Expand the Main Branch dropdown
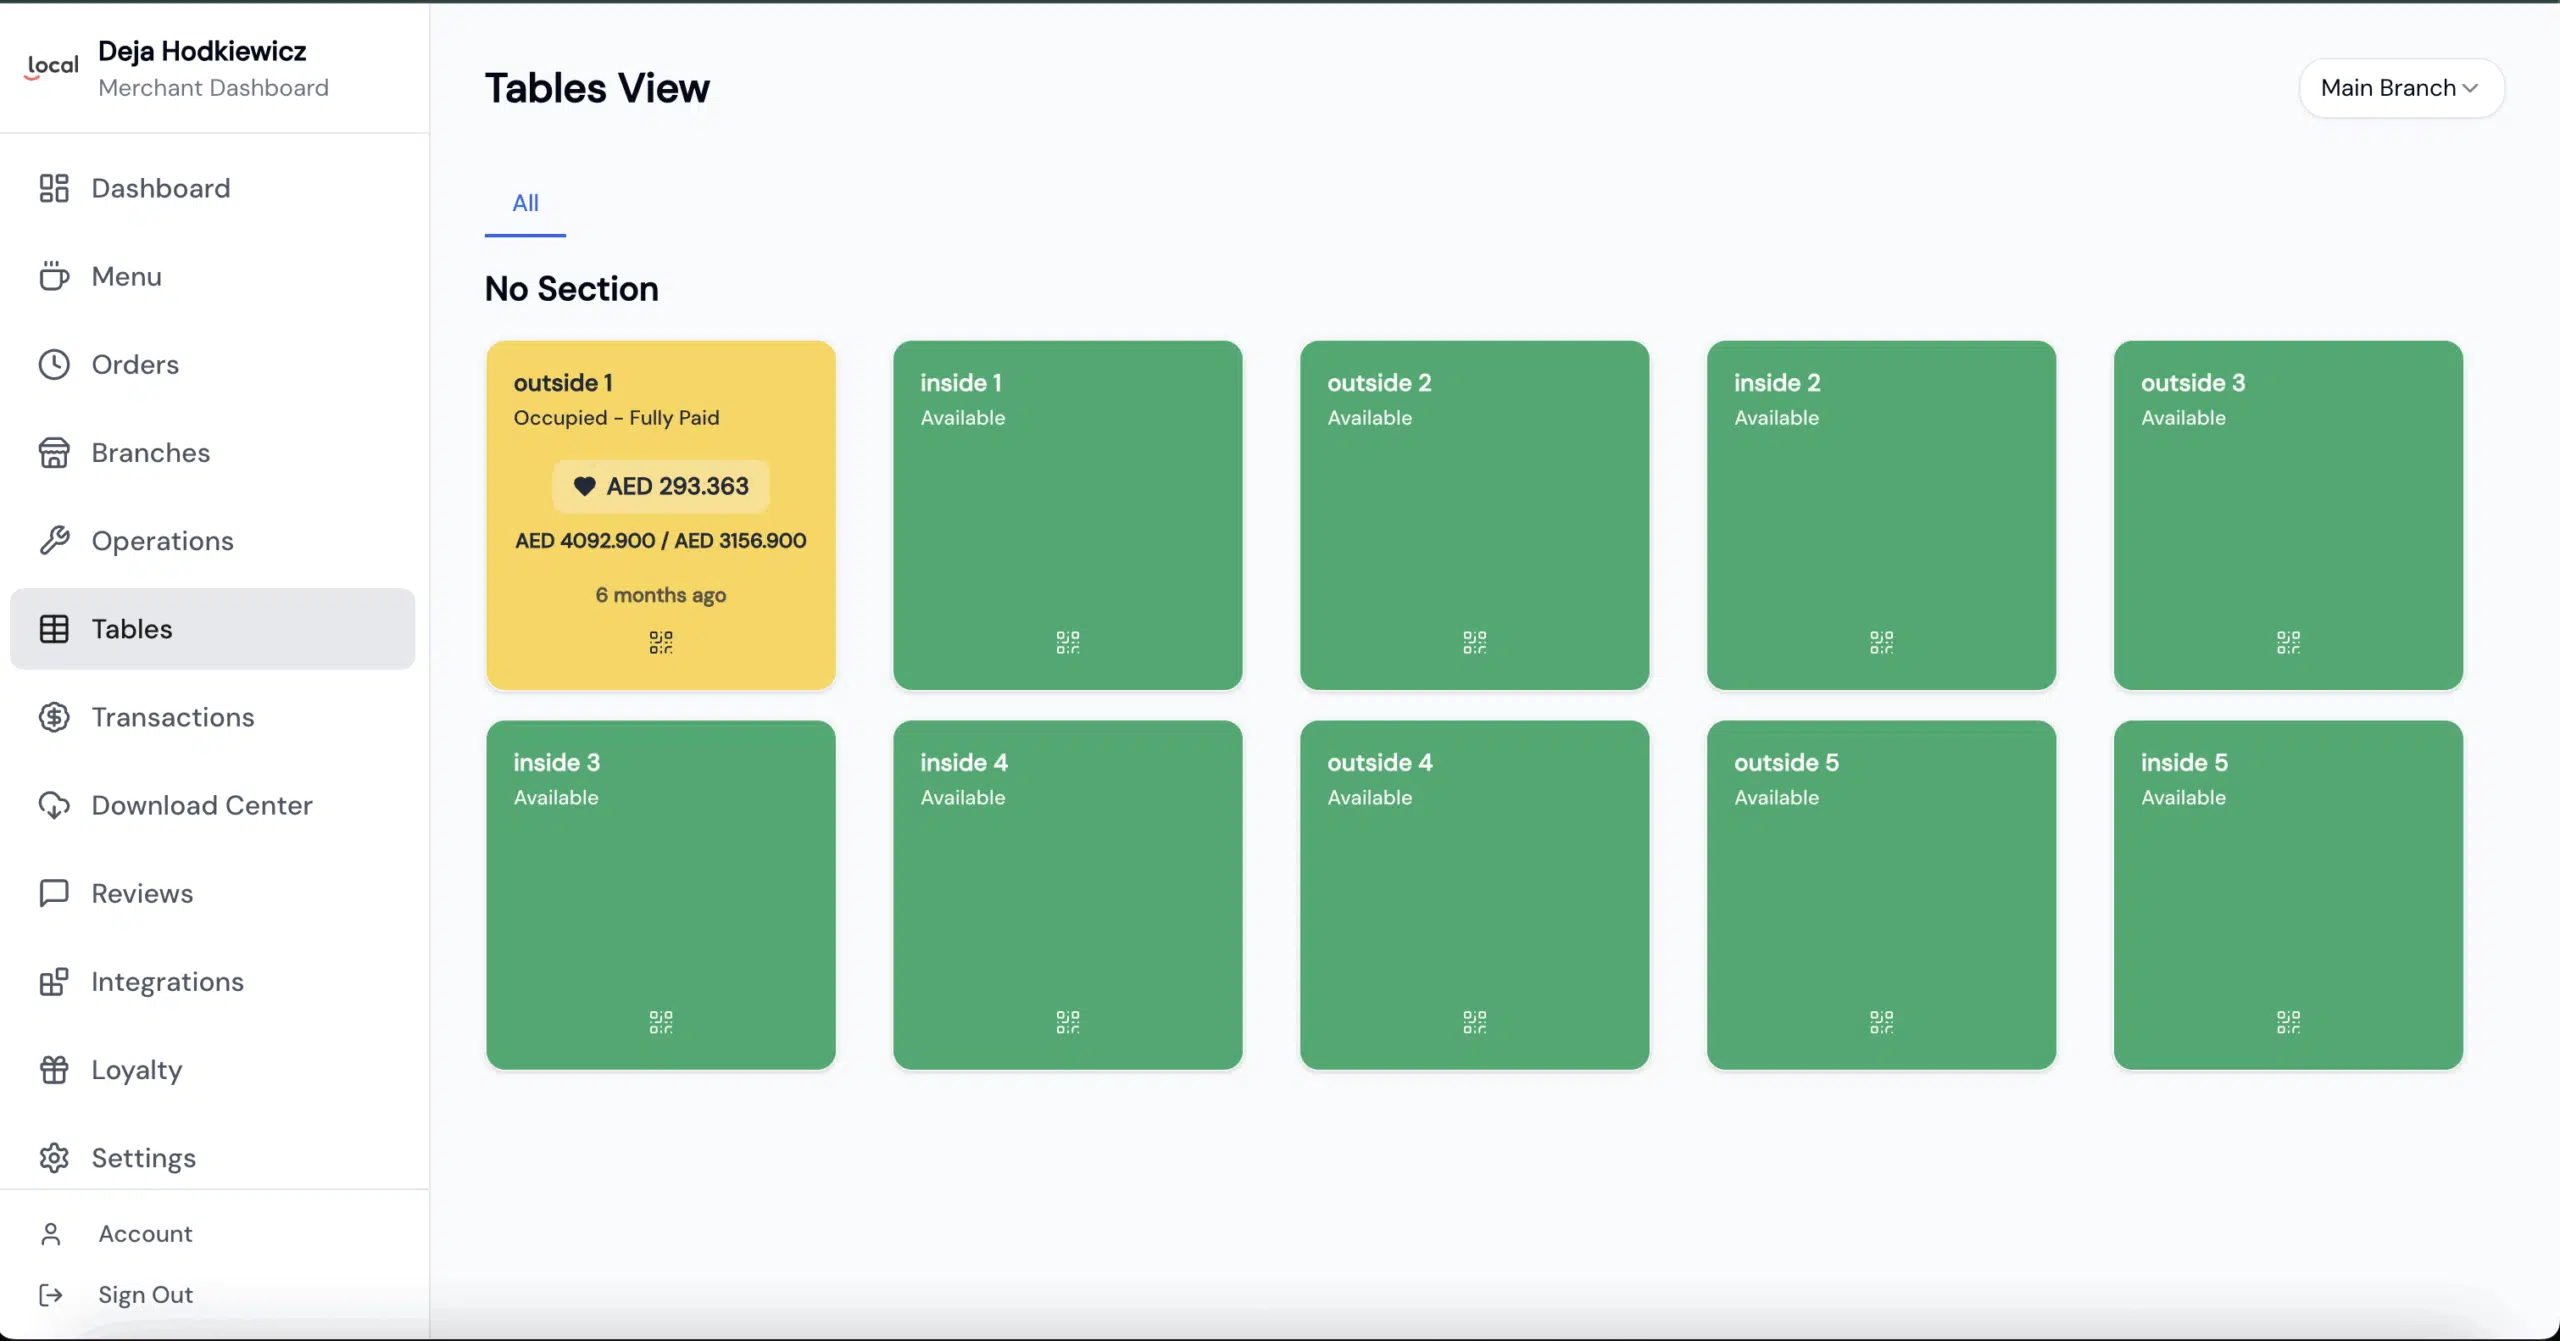This screenshot has height=1341, width=2560. click(2400, 88)
